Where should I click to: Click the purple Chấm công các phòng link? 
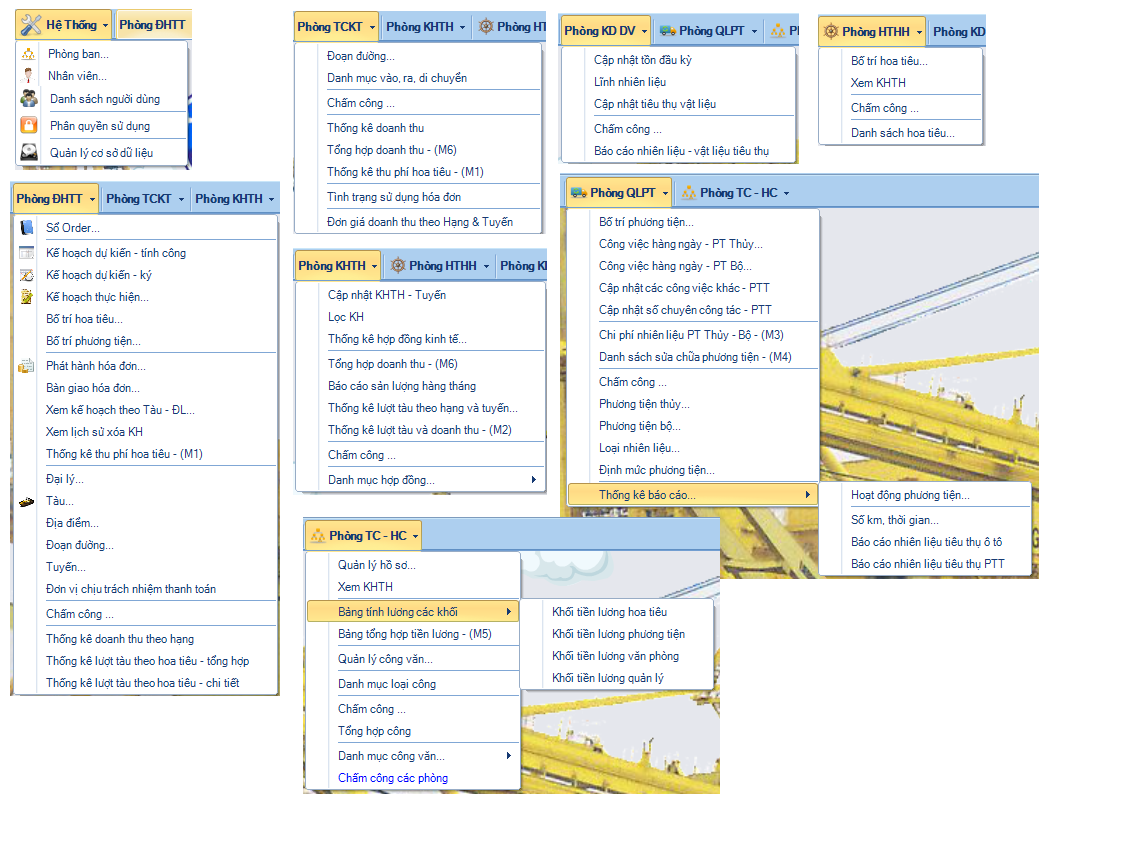click(393, 778)
